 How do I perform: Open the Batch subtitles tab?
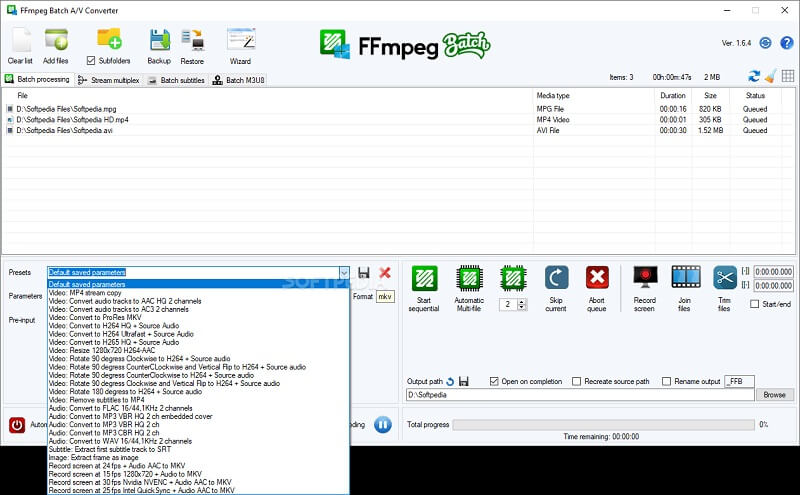pos(176,80)
